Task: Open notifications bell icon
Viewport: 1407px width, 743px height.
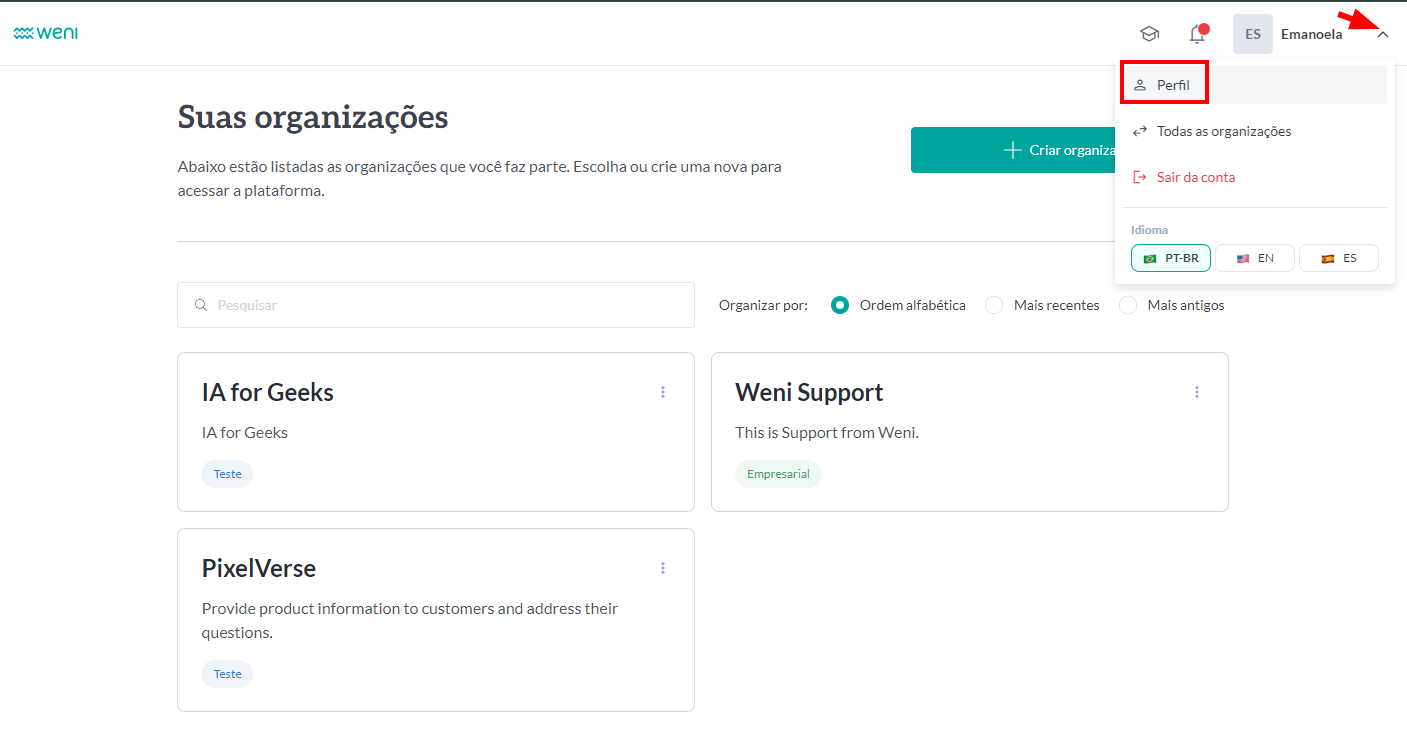Action: click(1196, 34)
